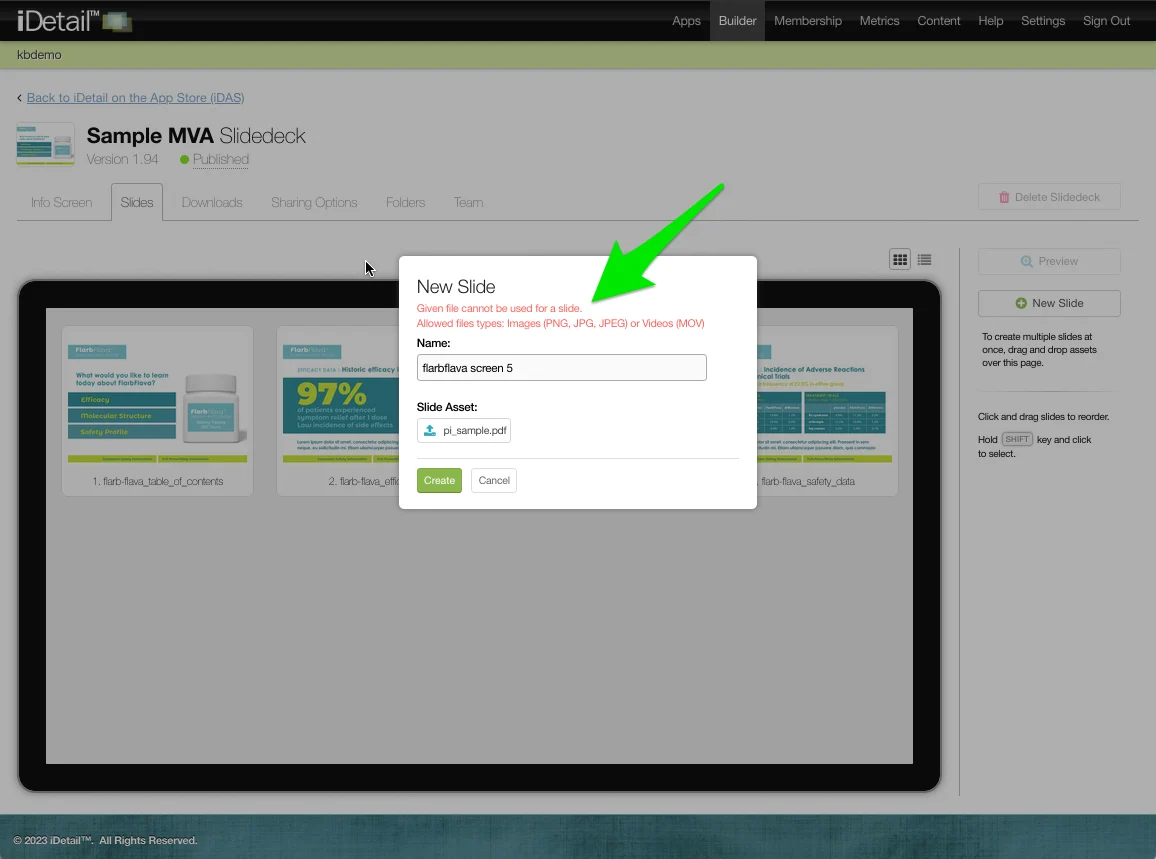This screenshot has width=1156, height=859.
Task: Open the Membership menu
Action: point(808,21)
